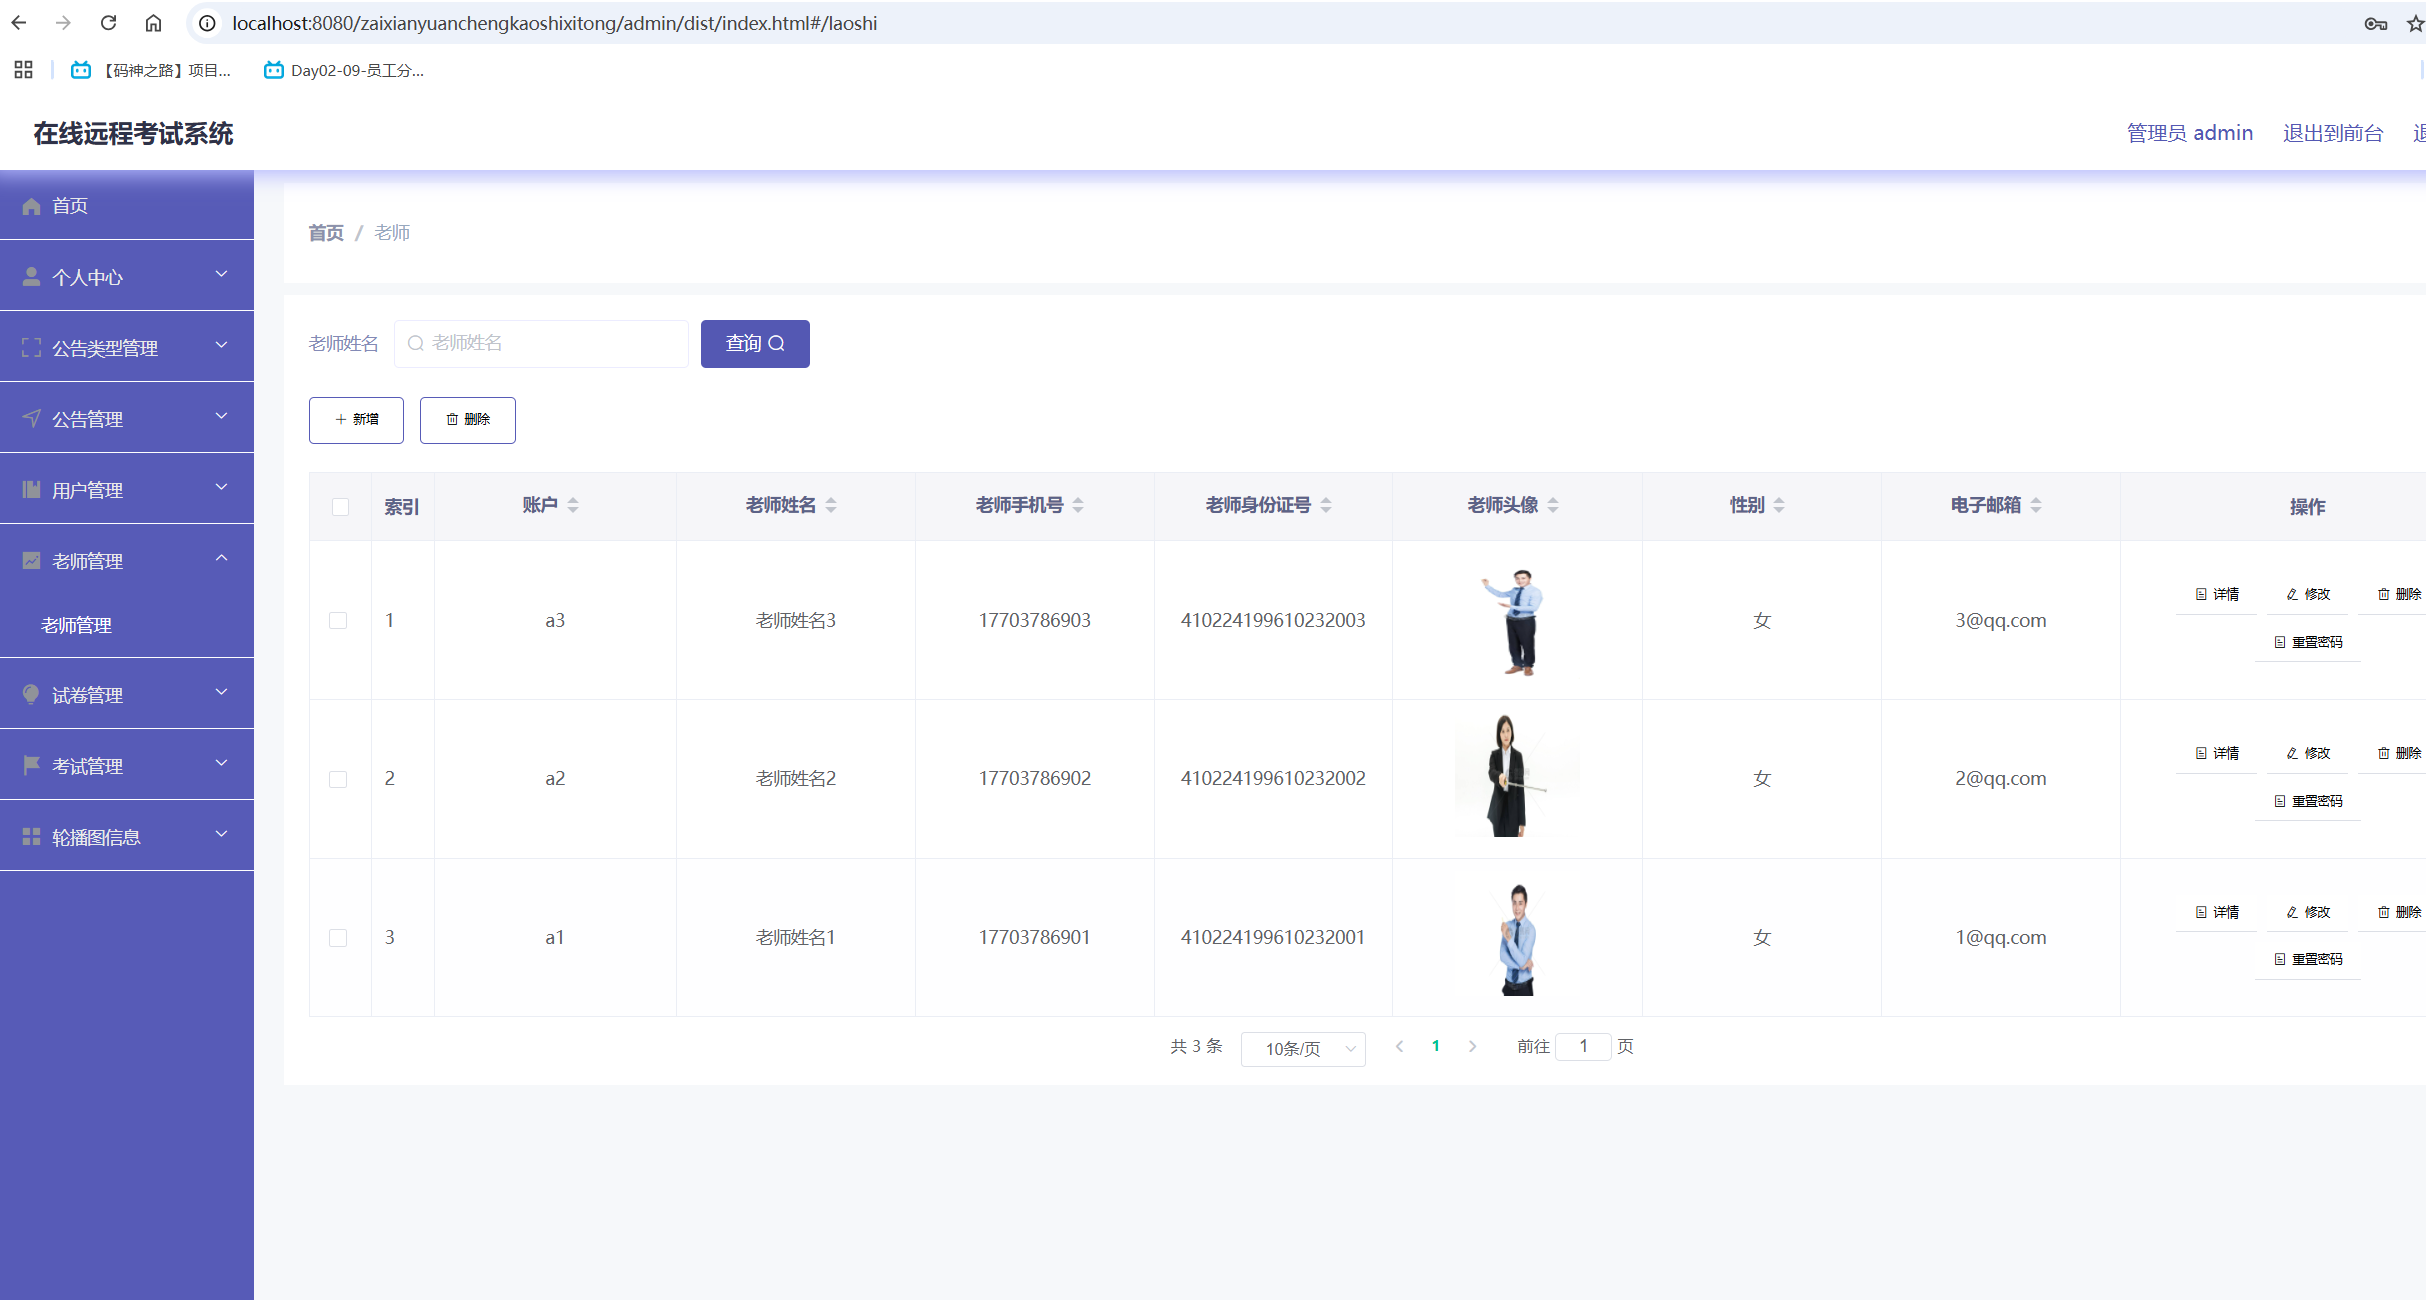Open 老师管理 submenu item
The width and height of the screenshot is (2426, 1300).
[x=76, y=625]
